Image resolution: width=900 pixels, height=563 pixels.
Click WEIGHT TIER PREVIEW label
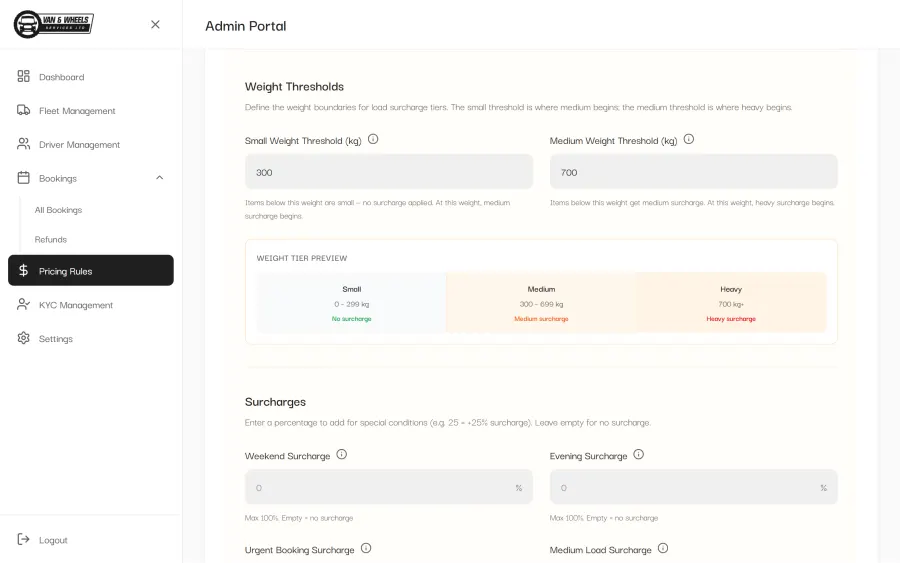302,258
